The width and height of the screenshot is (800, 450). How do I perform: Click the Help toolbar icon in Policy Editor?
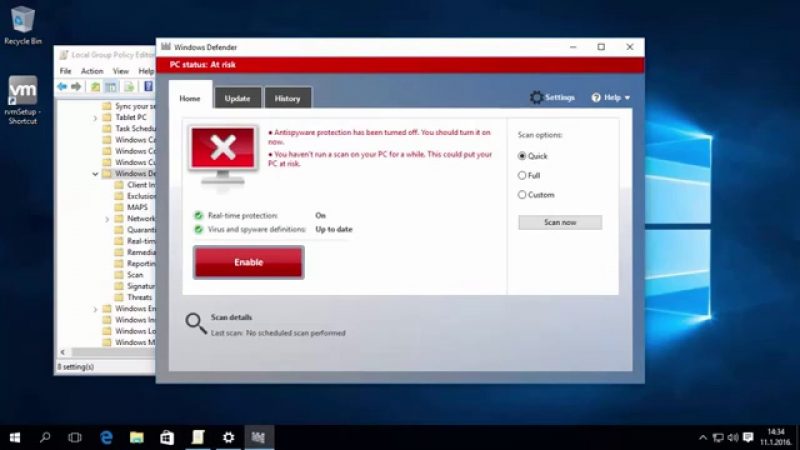[148, 87]
